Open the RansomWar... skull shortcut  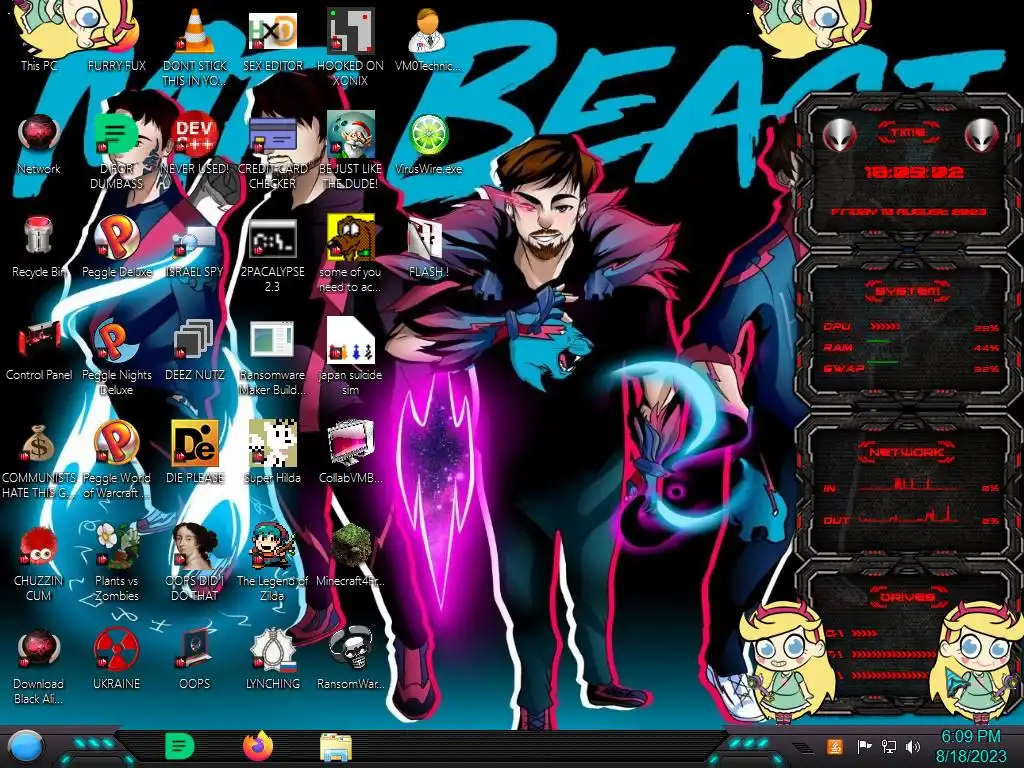tap(351, 658)
